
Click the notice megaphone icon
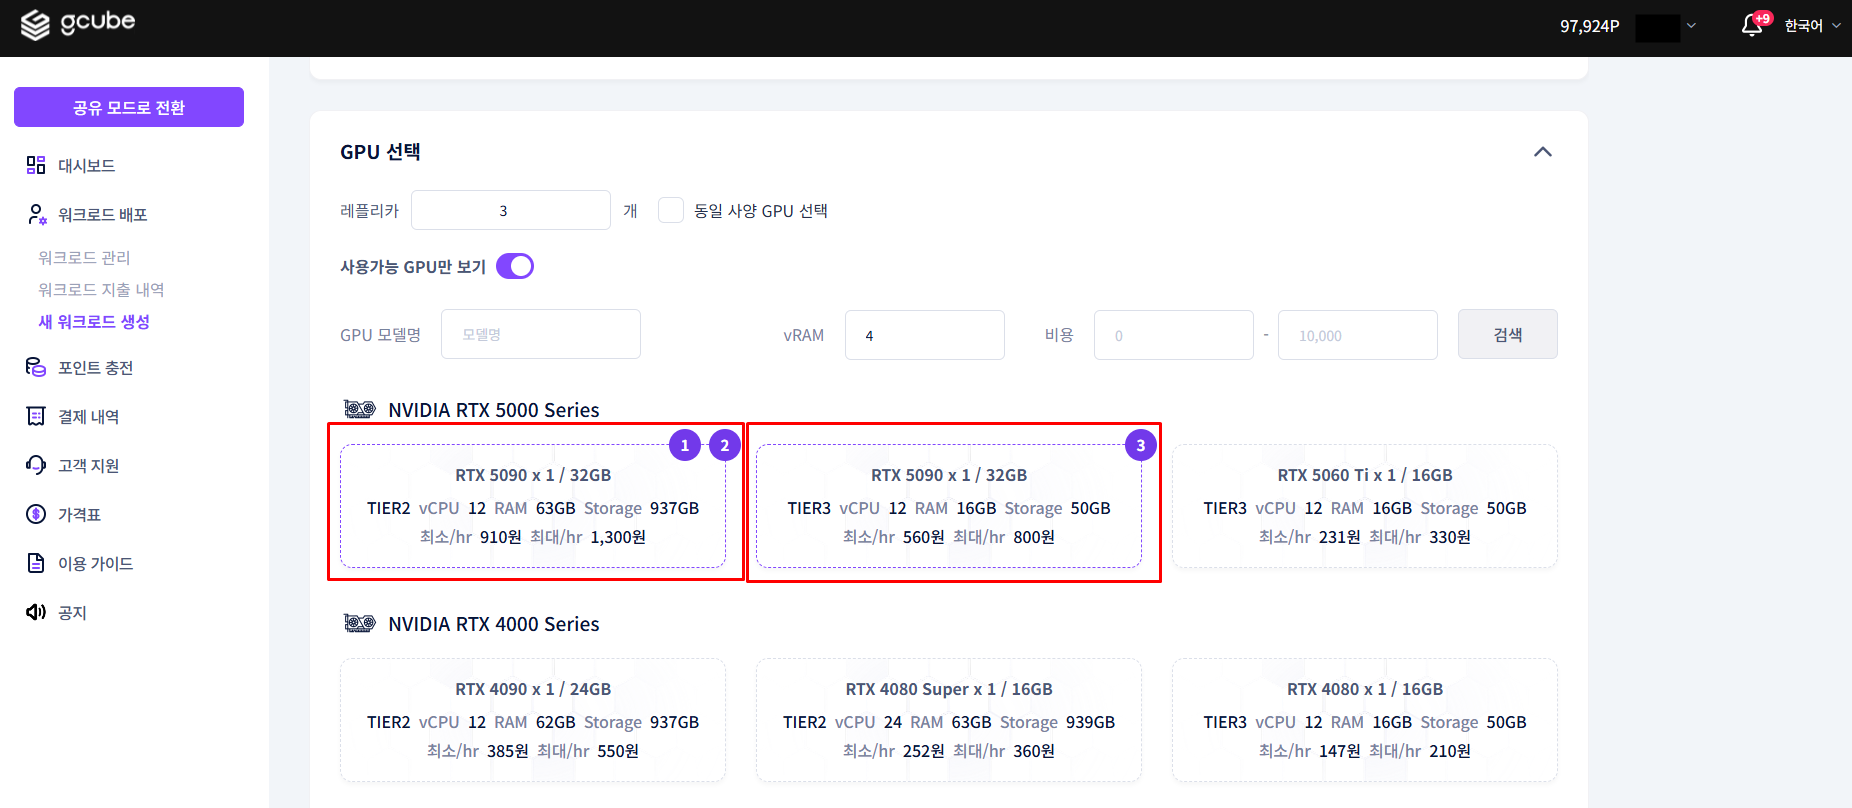(x=36, y=612)
